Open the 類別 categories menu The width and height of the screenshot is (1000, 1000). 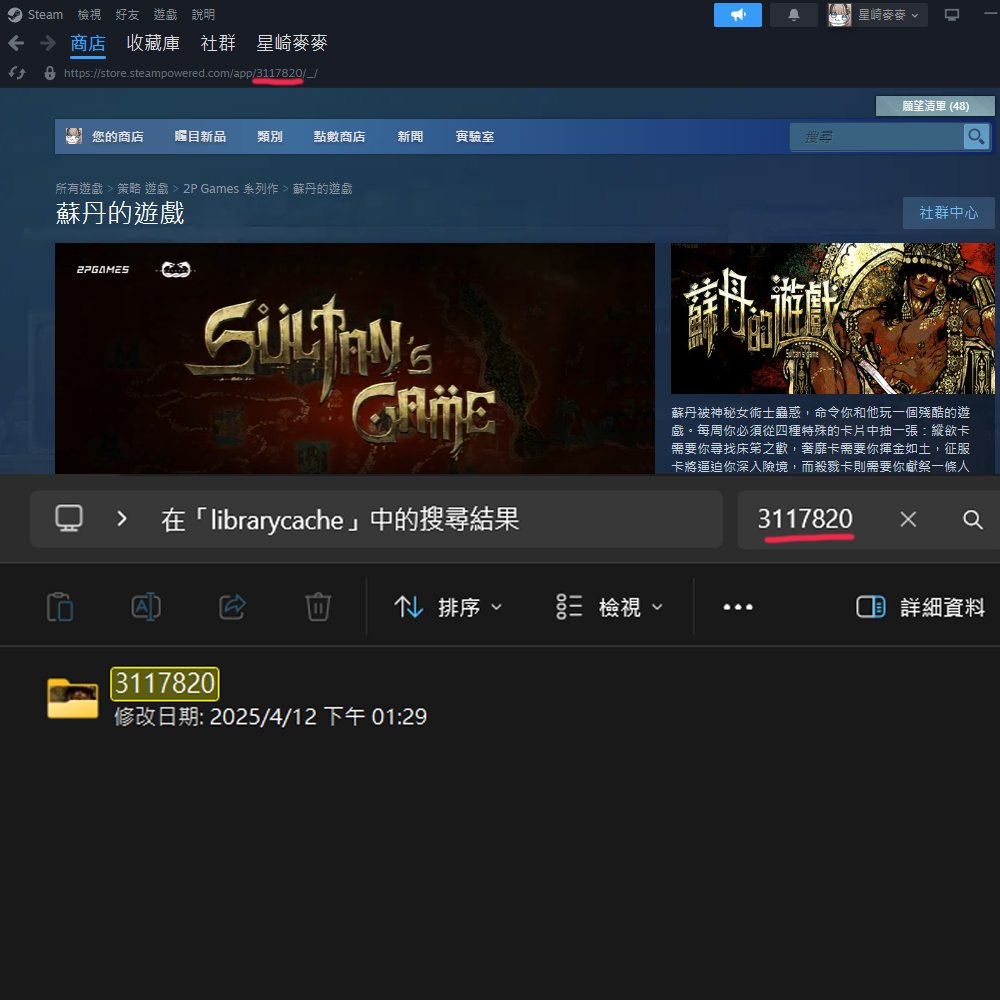point(270,136)
